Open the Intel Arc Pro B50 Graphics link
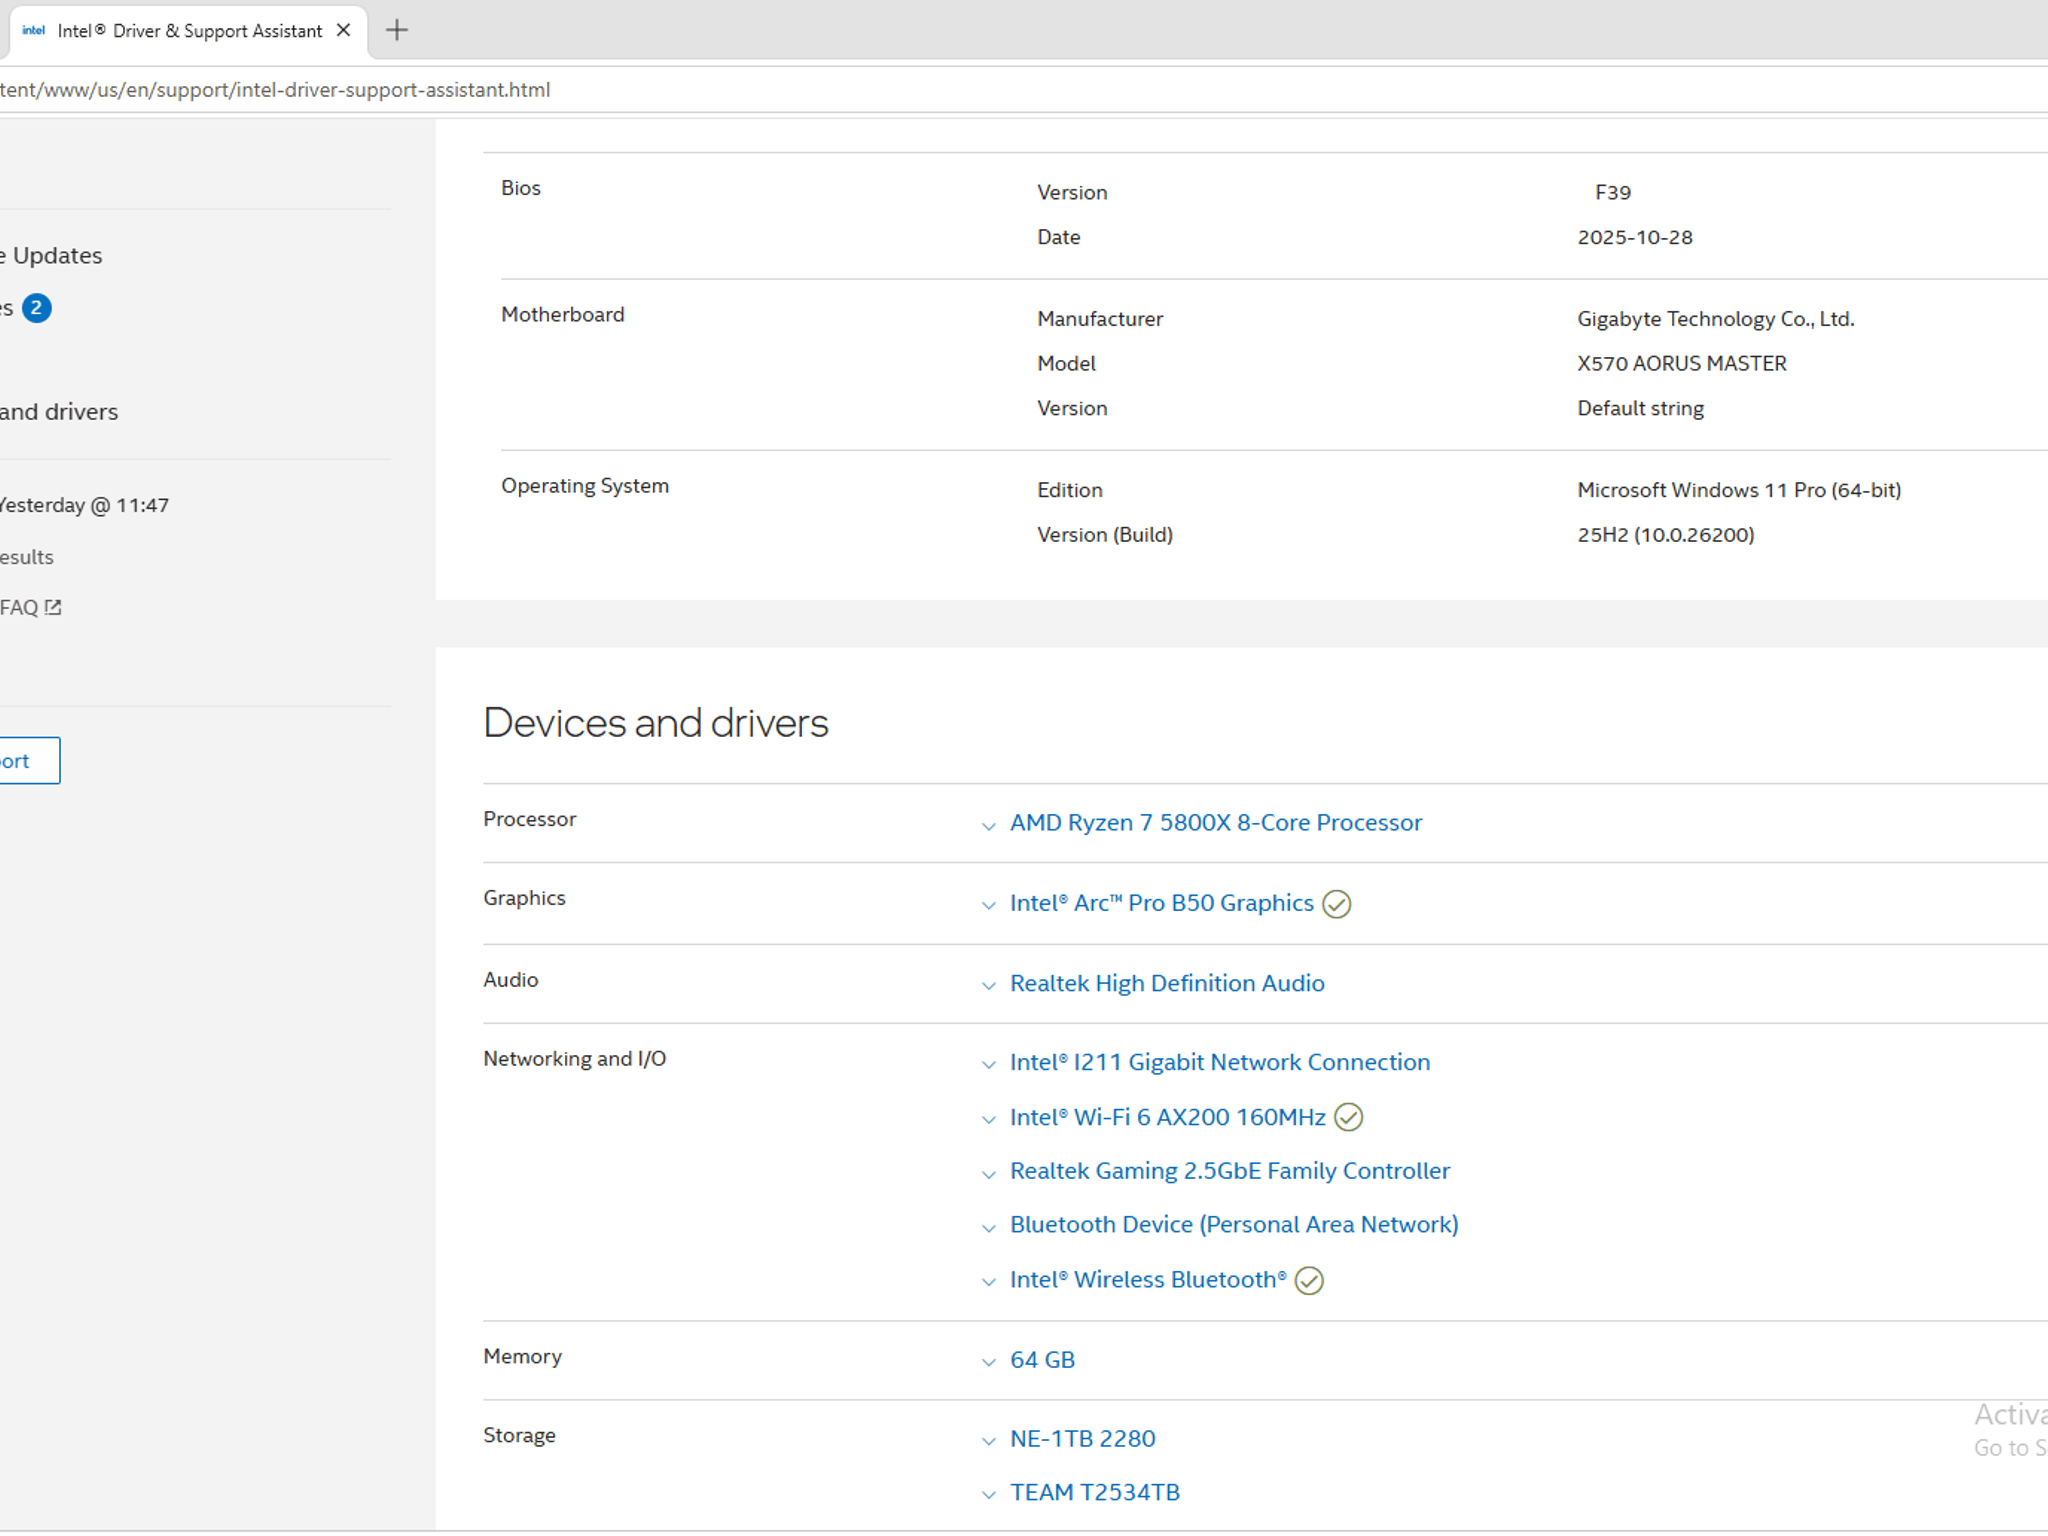The width and height of the screenshot is (2048, 1536). 1162,903
